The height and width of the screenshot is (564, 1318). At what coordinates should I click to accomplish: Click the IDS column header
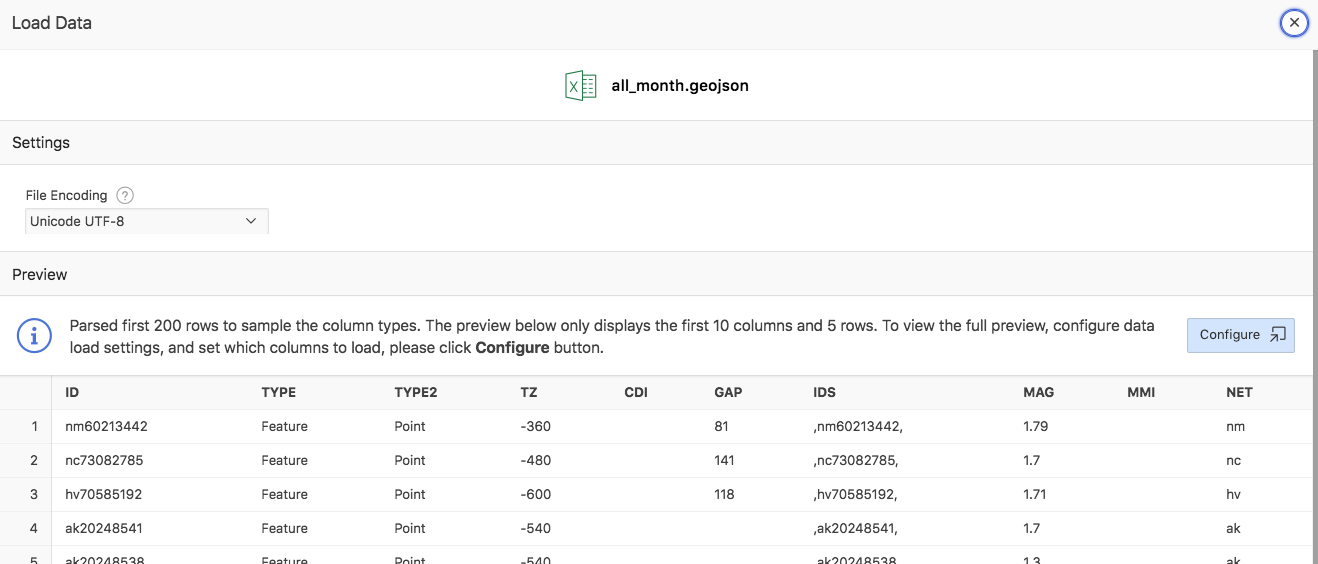click(825, 392)
